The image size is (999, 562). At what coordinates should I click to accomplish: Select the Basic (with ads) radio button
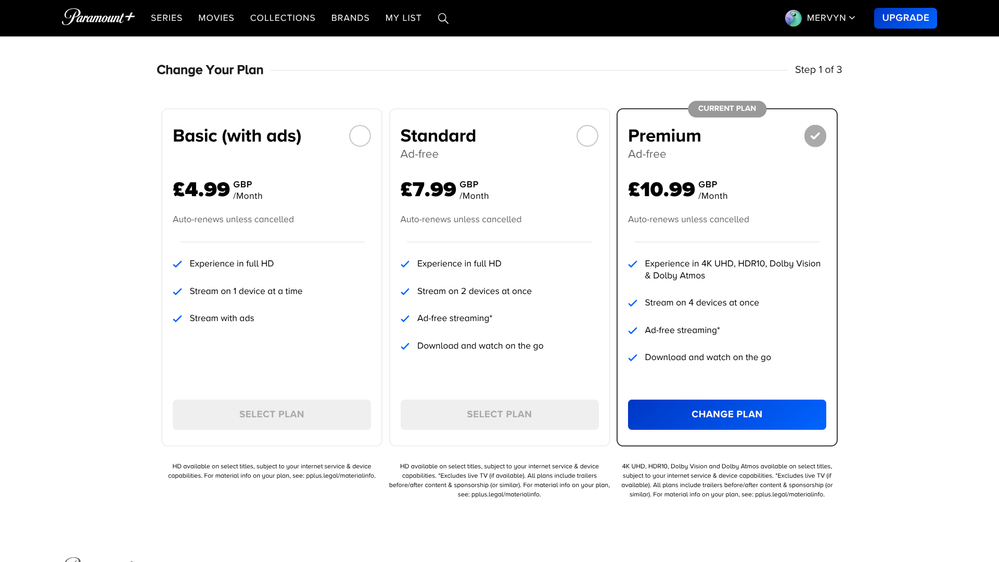coord(360,136)
